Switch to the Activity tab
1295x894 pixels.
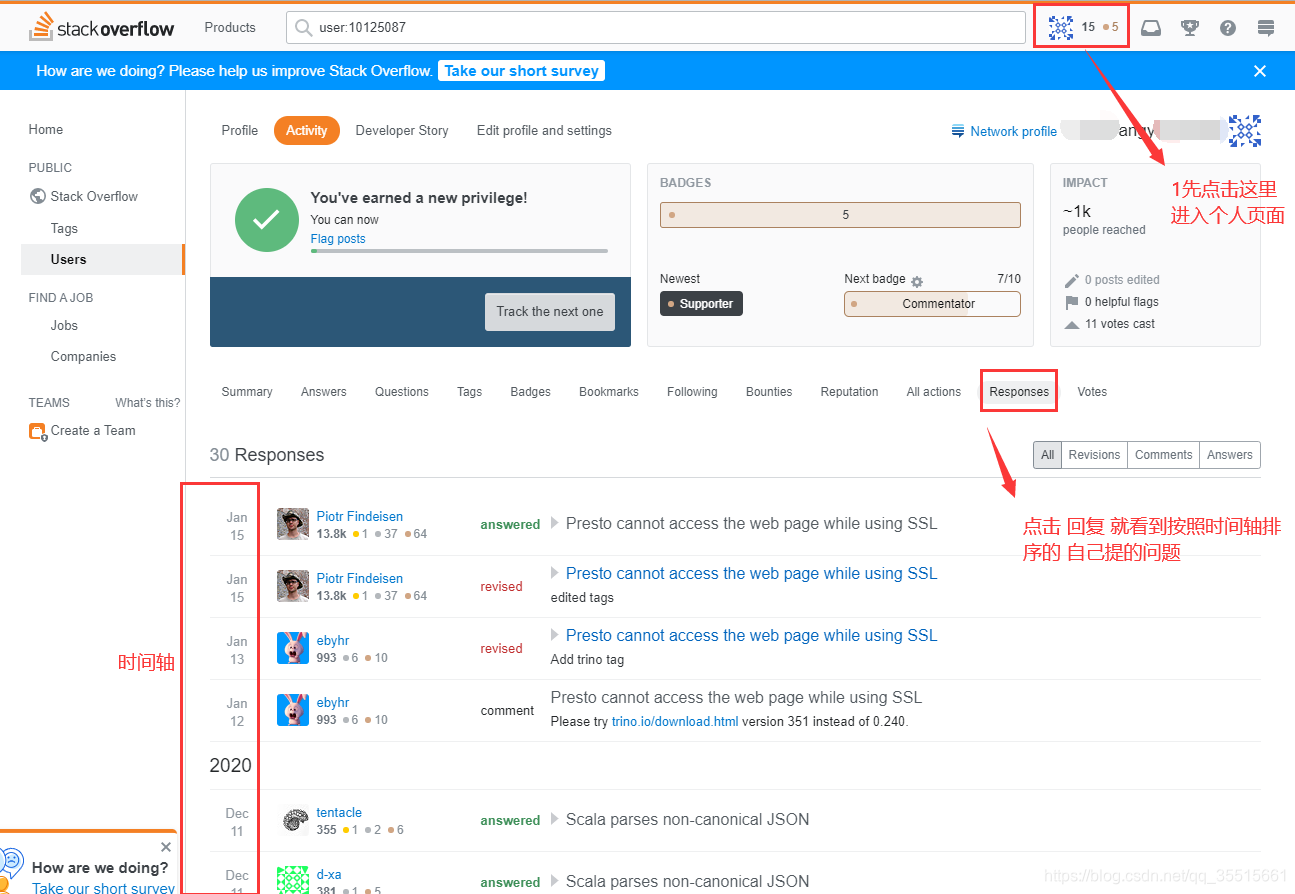coord(306,130)
